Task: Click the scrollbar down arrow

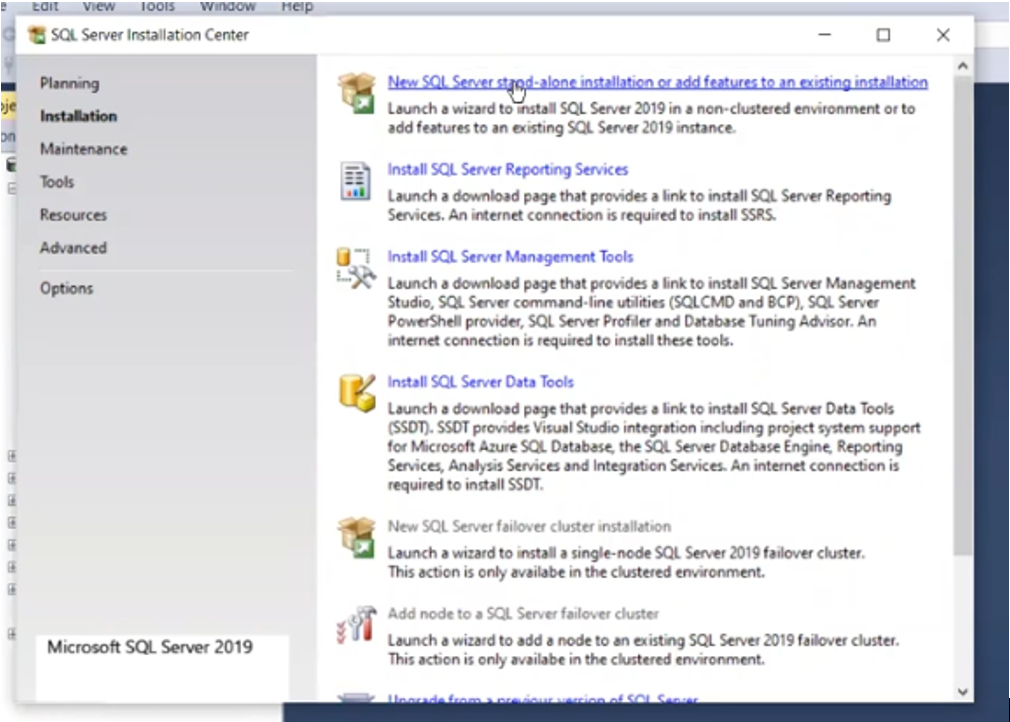Action: 962,690
